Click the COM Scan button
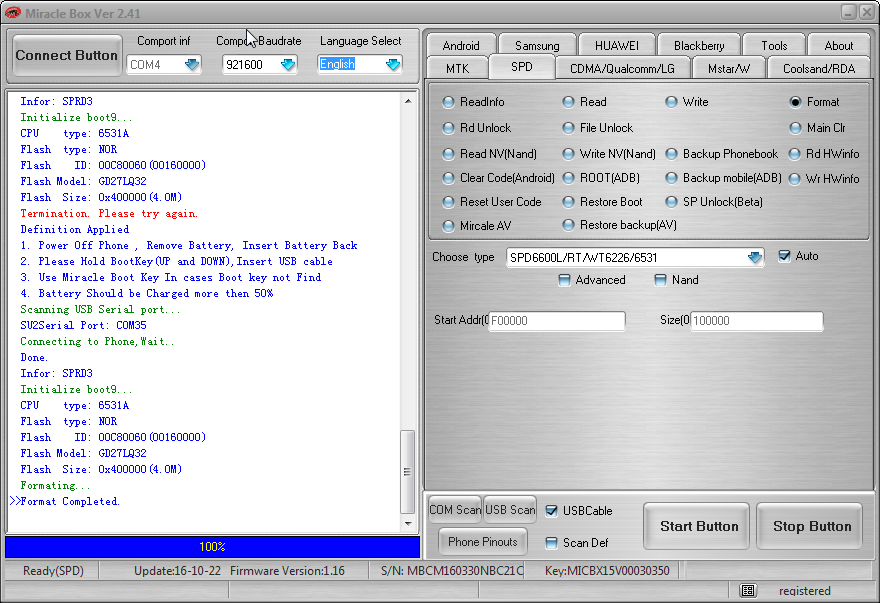Viewport: 880px width, 603px height. coord(455,510)
